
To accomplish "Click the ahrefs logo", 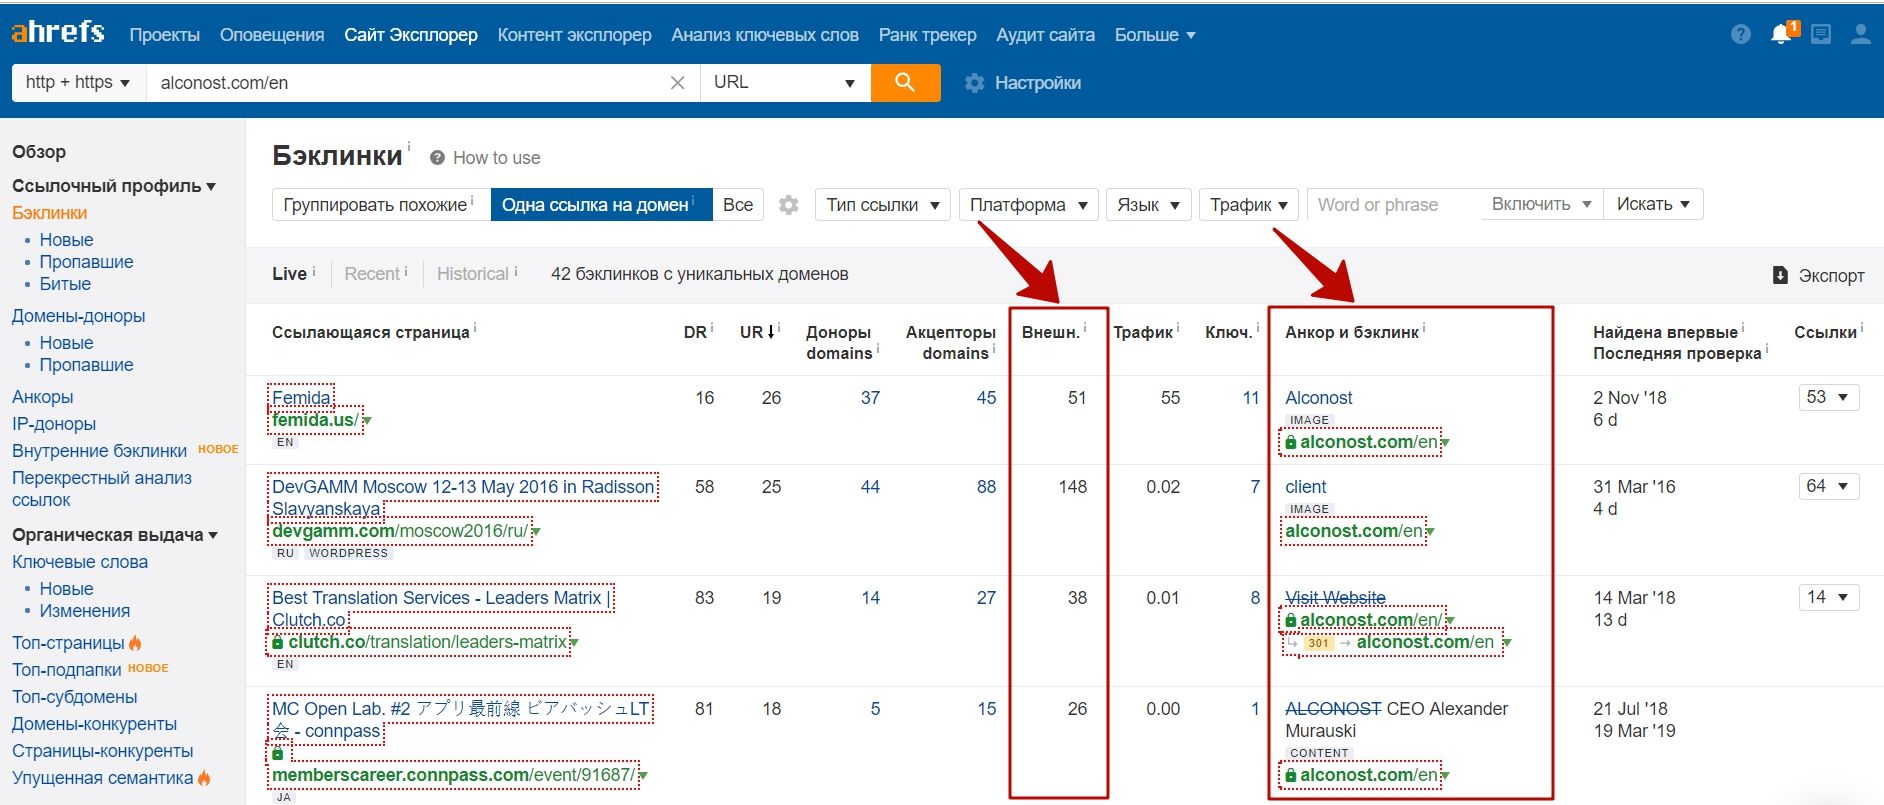I will [58, 32].
